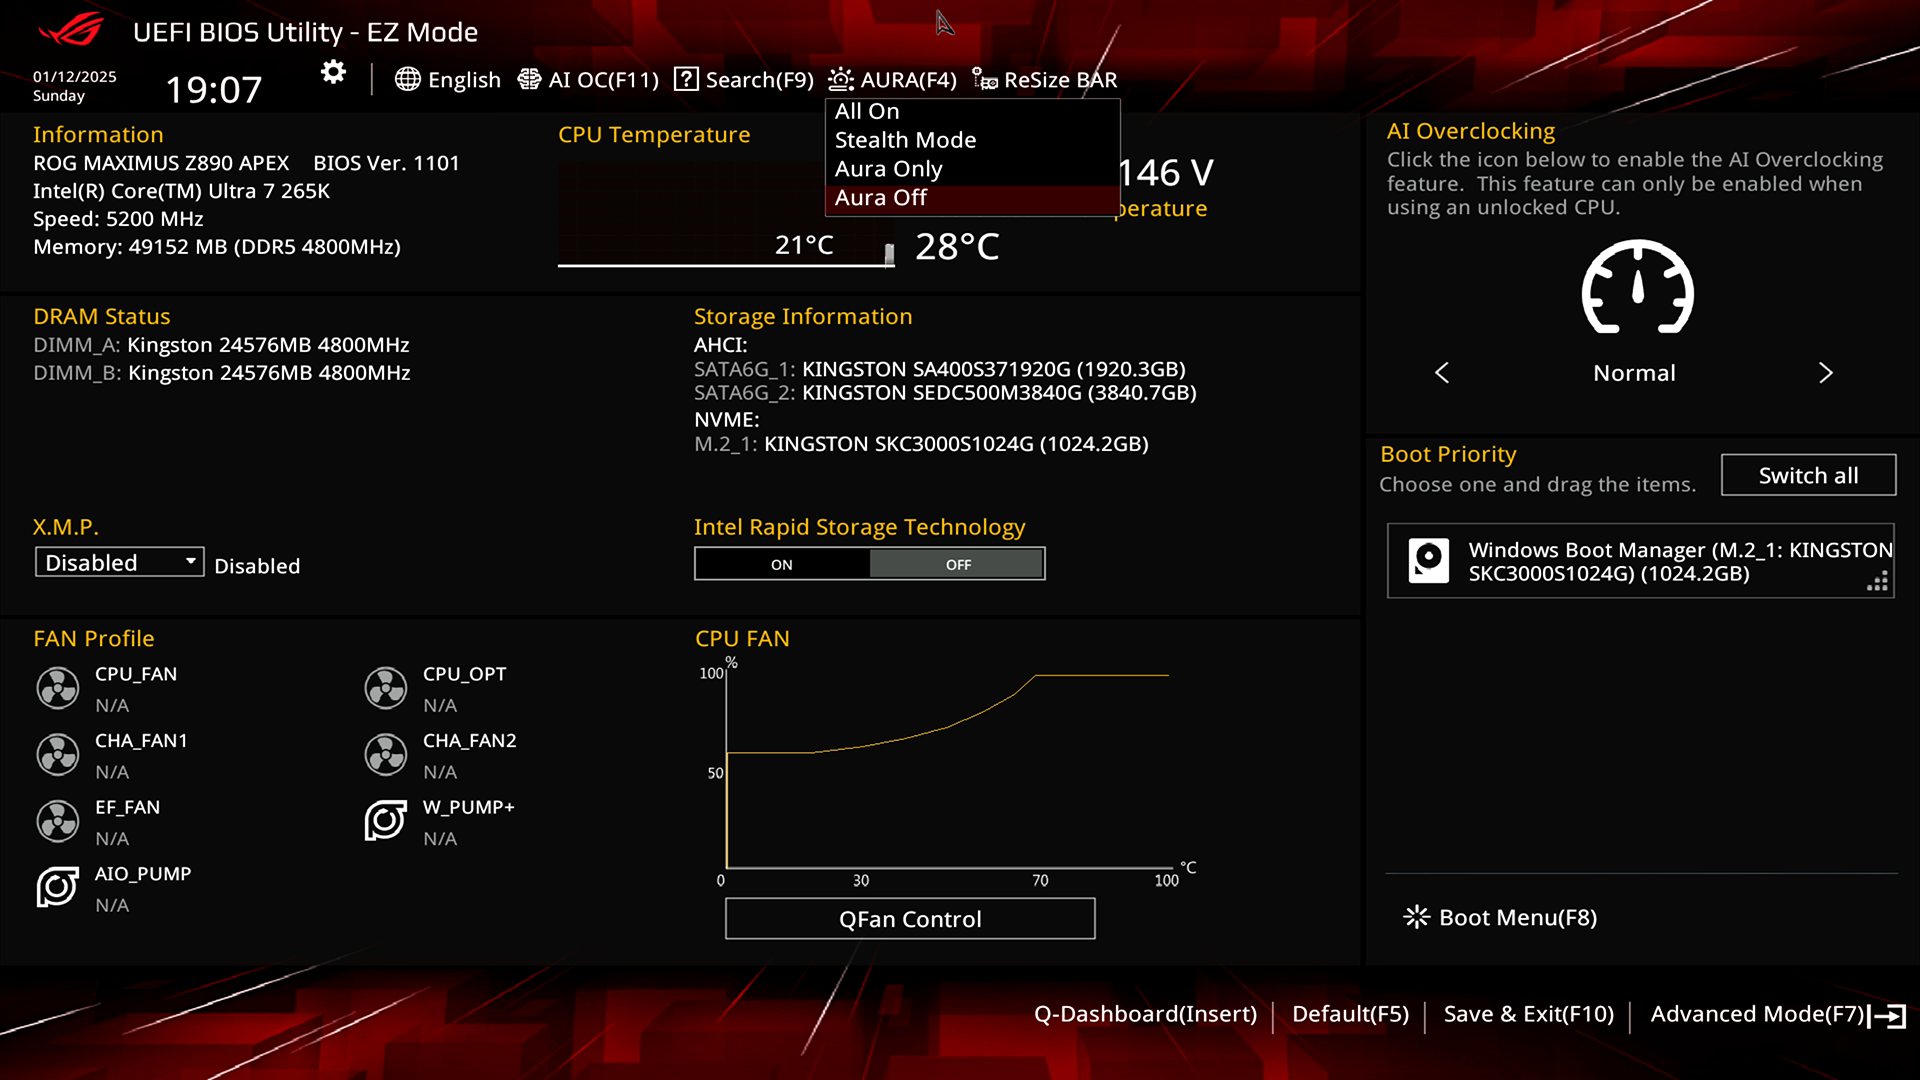The height and width of the screenshot is (1080, 1920).
Task: Open settings via the gear icon
Action: 333,72
